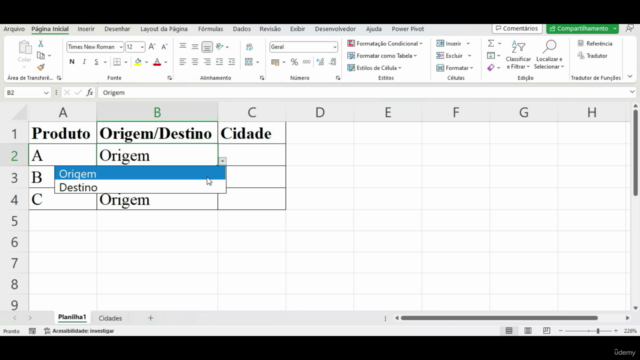This screenshot has width=640, height=360.
Task: Open the Power Pivot tab
Action: coord(408,29)
